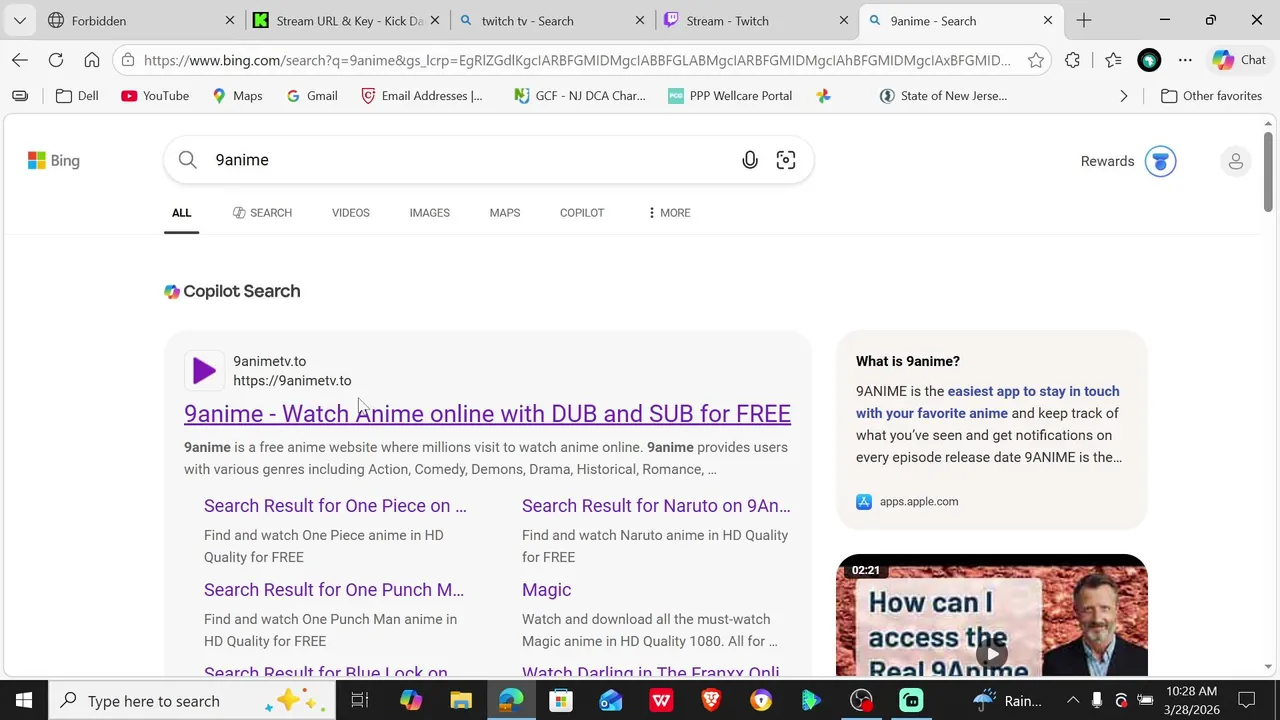Expand the MORE search categories menu
This screenshot has width=1280, height=720.
tap(669, 213)
